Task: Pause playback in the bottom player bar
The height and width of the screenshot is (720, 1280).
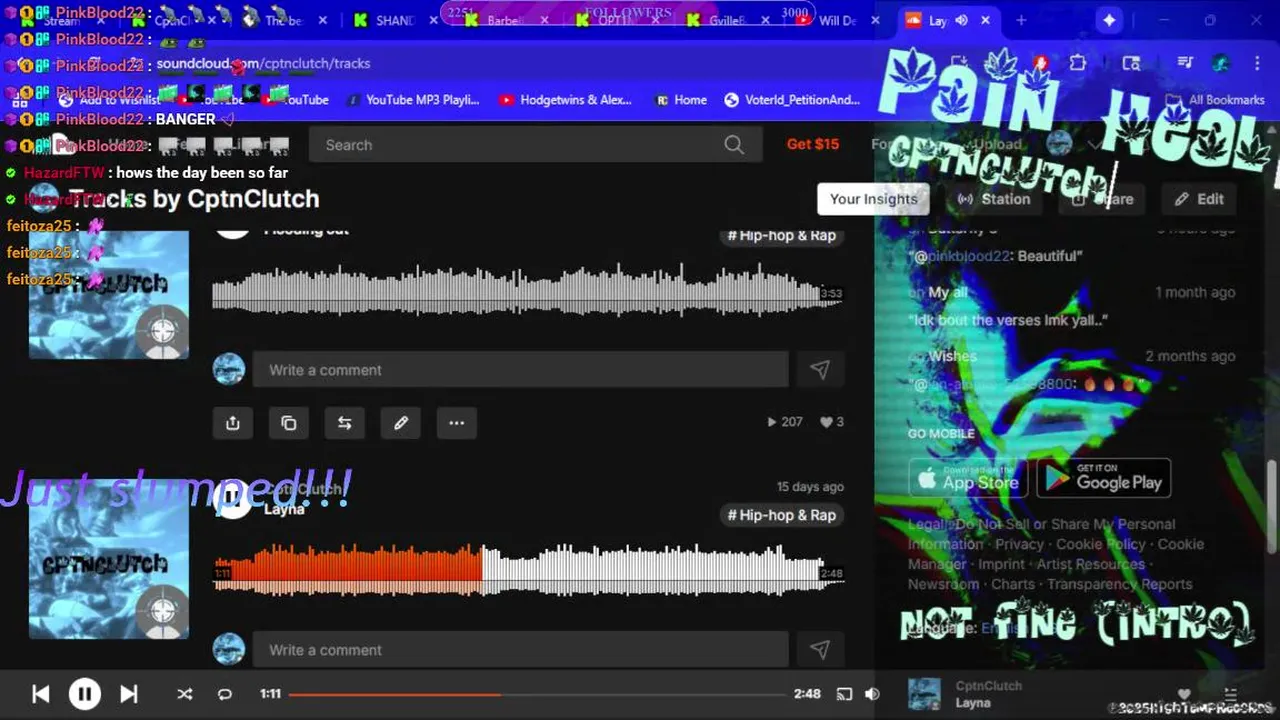Action: [85, 694]
